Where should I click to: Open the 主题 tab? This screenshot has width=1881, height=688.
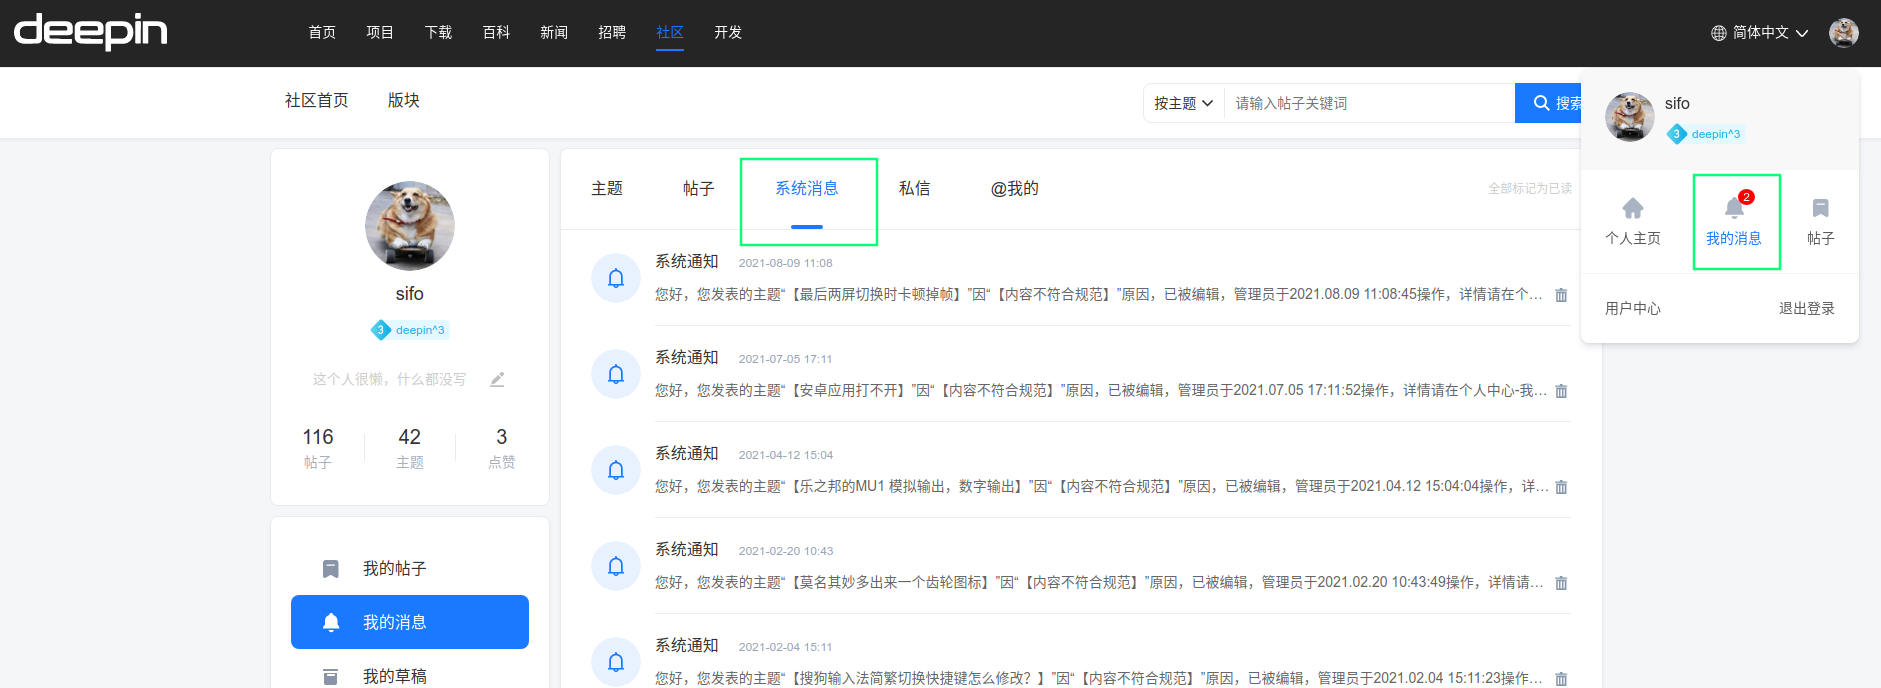click(607, 188)
